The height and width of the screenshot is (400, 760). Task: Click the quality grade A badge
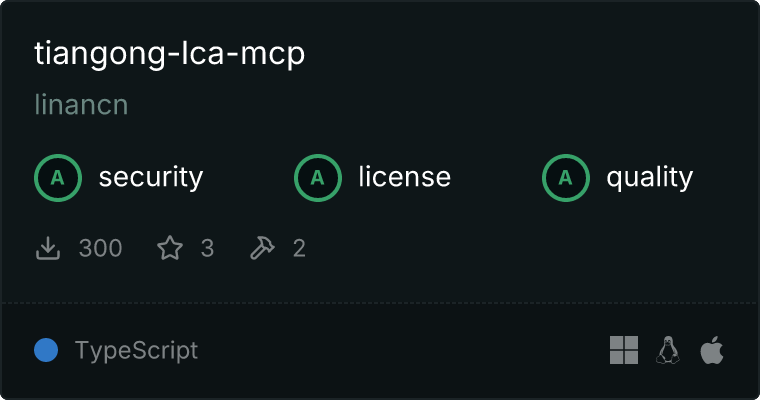click(566, 178)
